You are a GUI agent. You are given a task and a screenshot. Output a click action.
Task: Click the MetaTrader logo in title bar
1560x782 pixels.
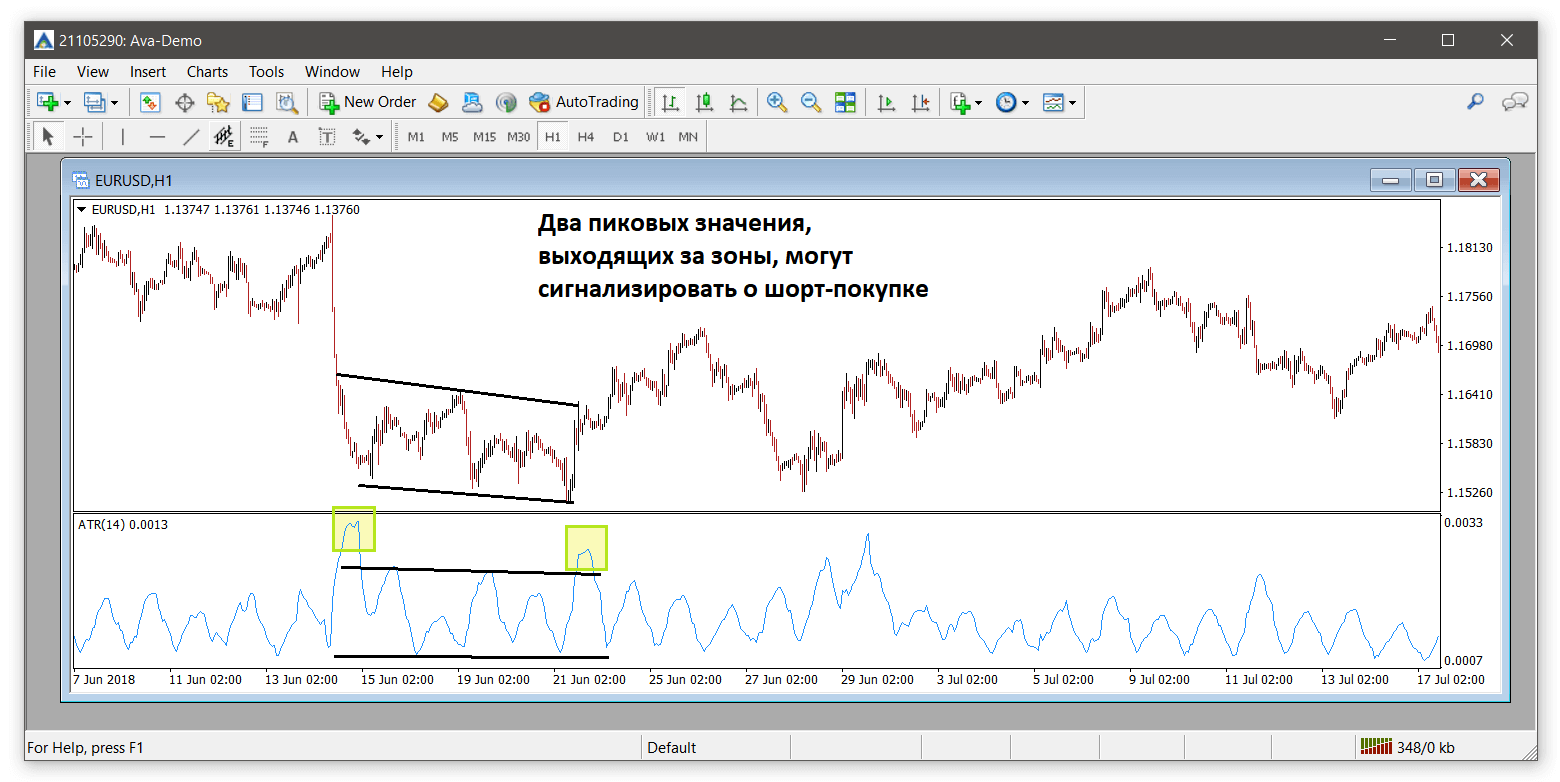coord(44,41)
